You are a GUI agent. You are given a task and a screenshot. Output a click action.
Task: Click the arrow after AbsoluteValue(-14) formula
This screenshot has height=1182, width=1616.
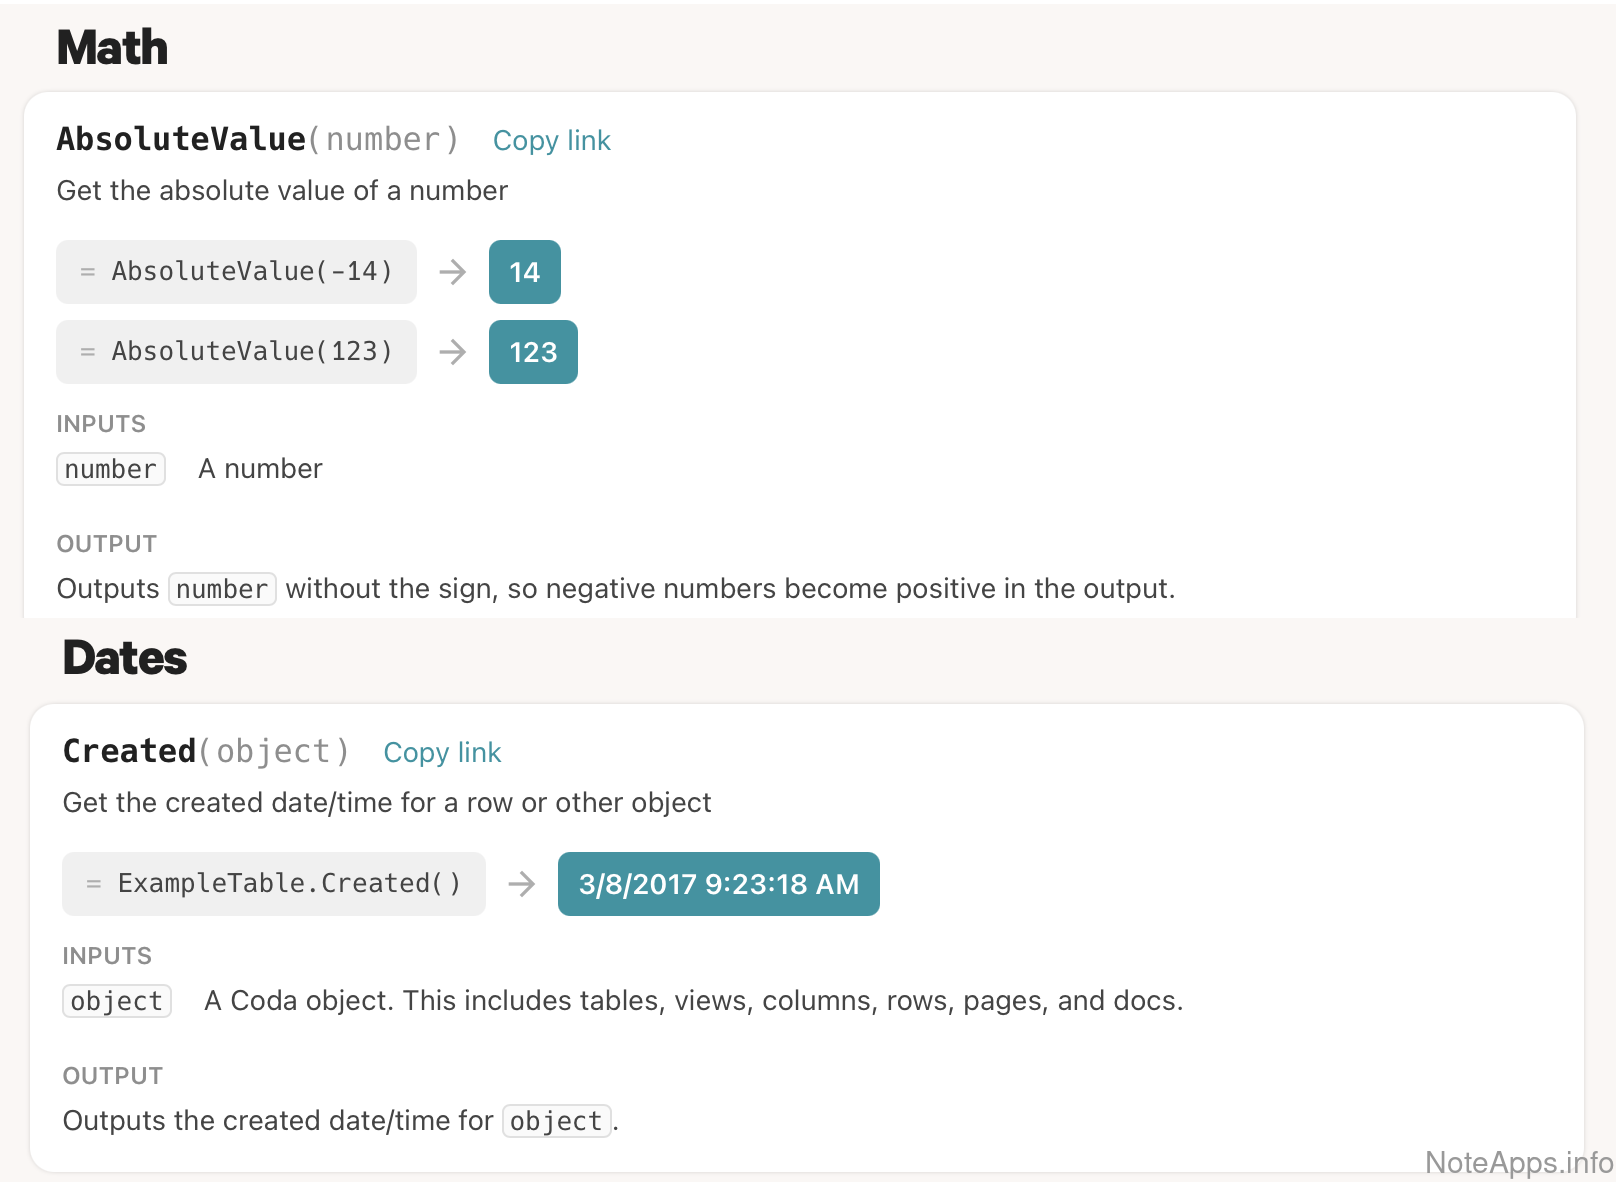[x=453, y=272]
